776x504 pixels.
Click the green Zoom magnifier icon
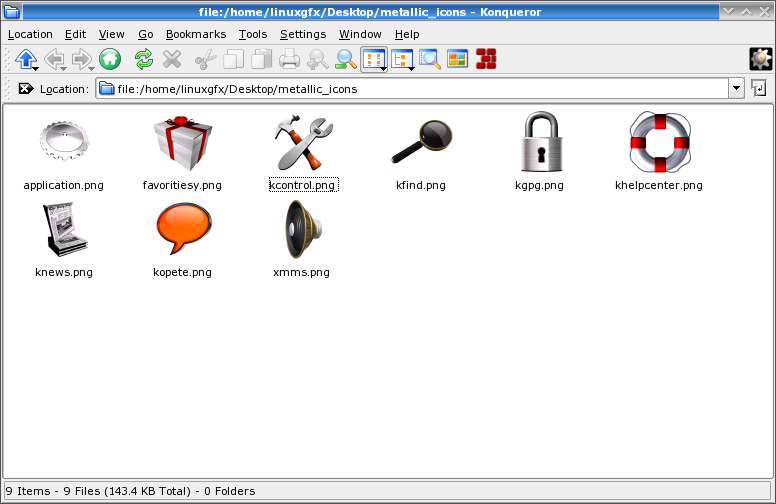(x=346, y=59)
